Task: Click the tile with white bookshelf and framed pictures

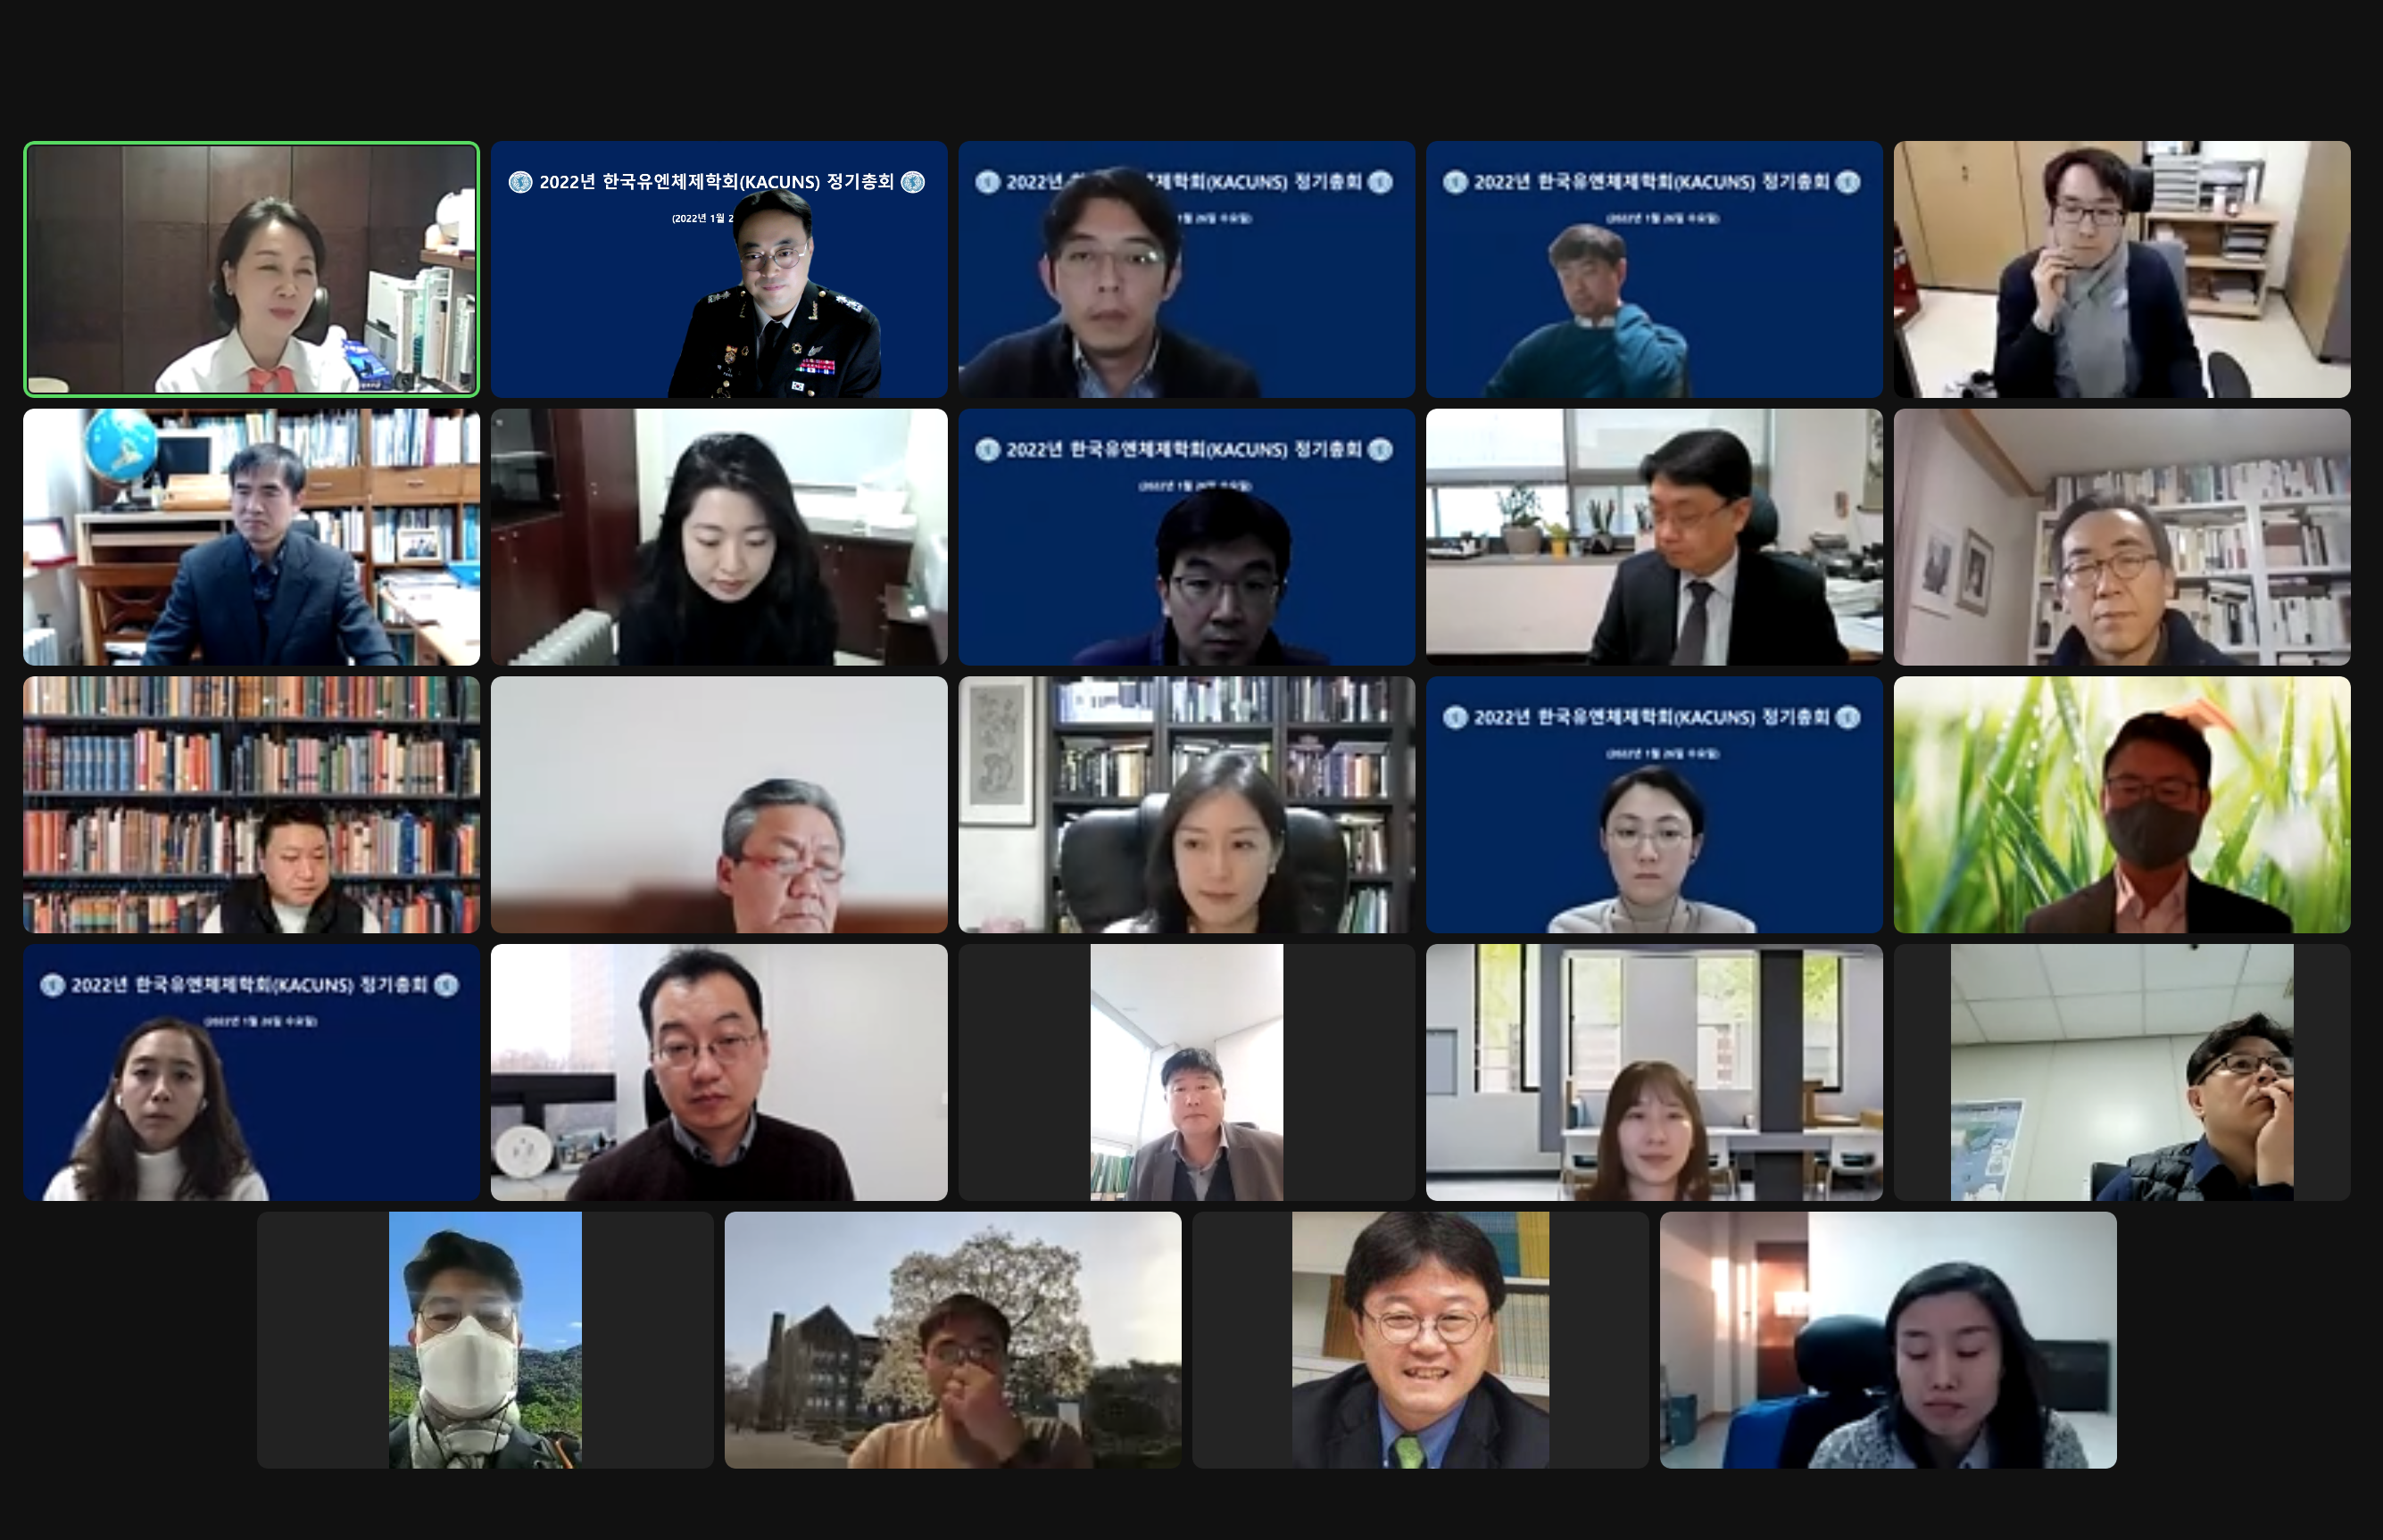Action: pos(2121,537)
